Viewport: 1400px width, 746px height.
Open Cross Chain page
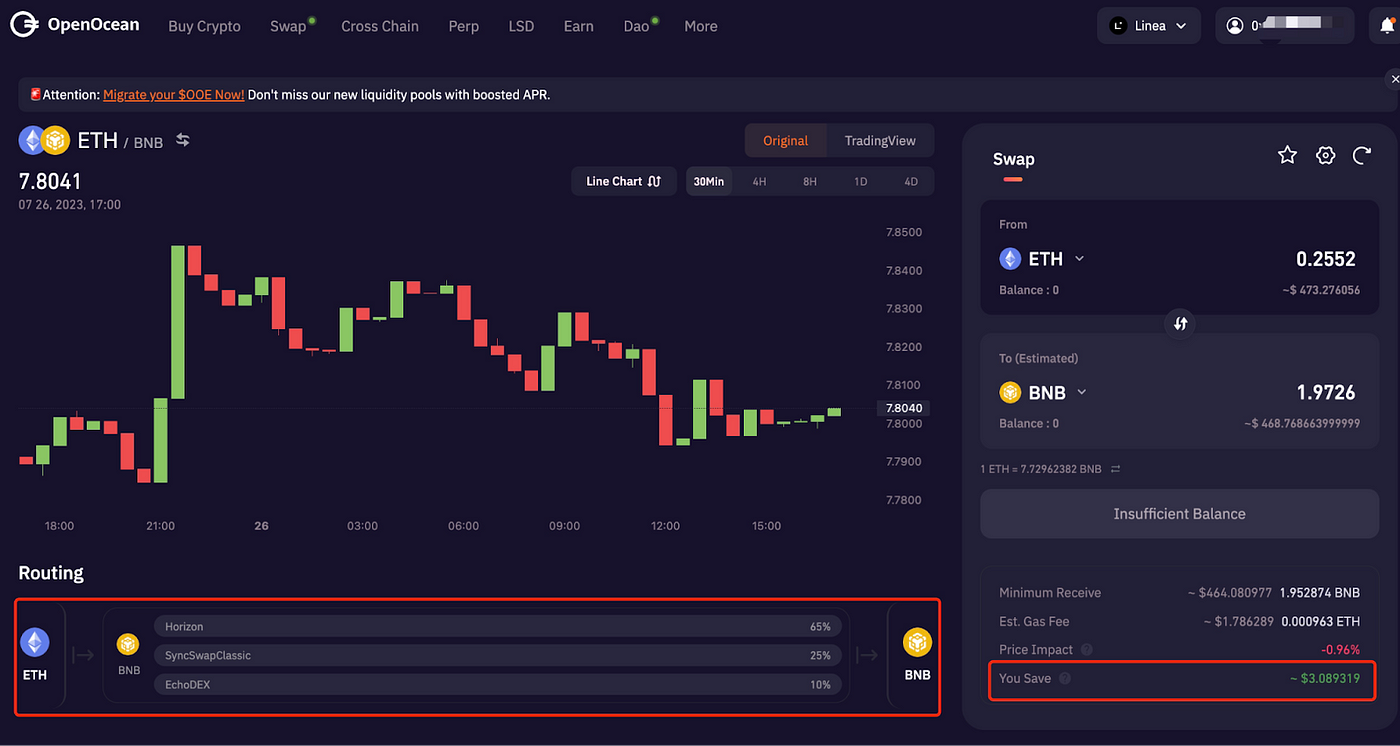click(x=380, y=26)
